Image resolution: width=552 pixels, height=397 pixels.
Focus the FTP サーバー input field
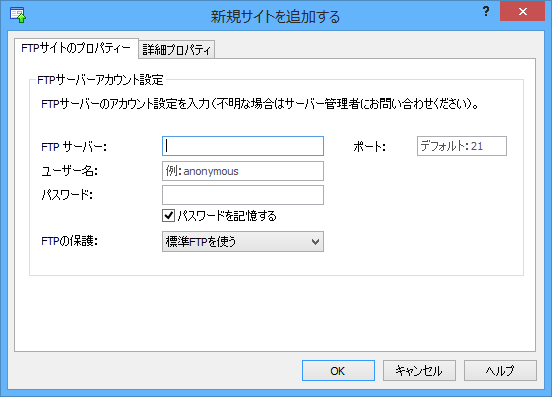coord(243,146)
